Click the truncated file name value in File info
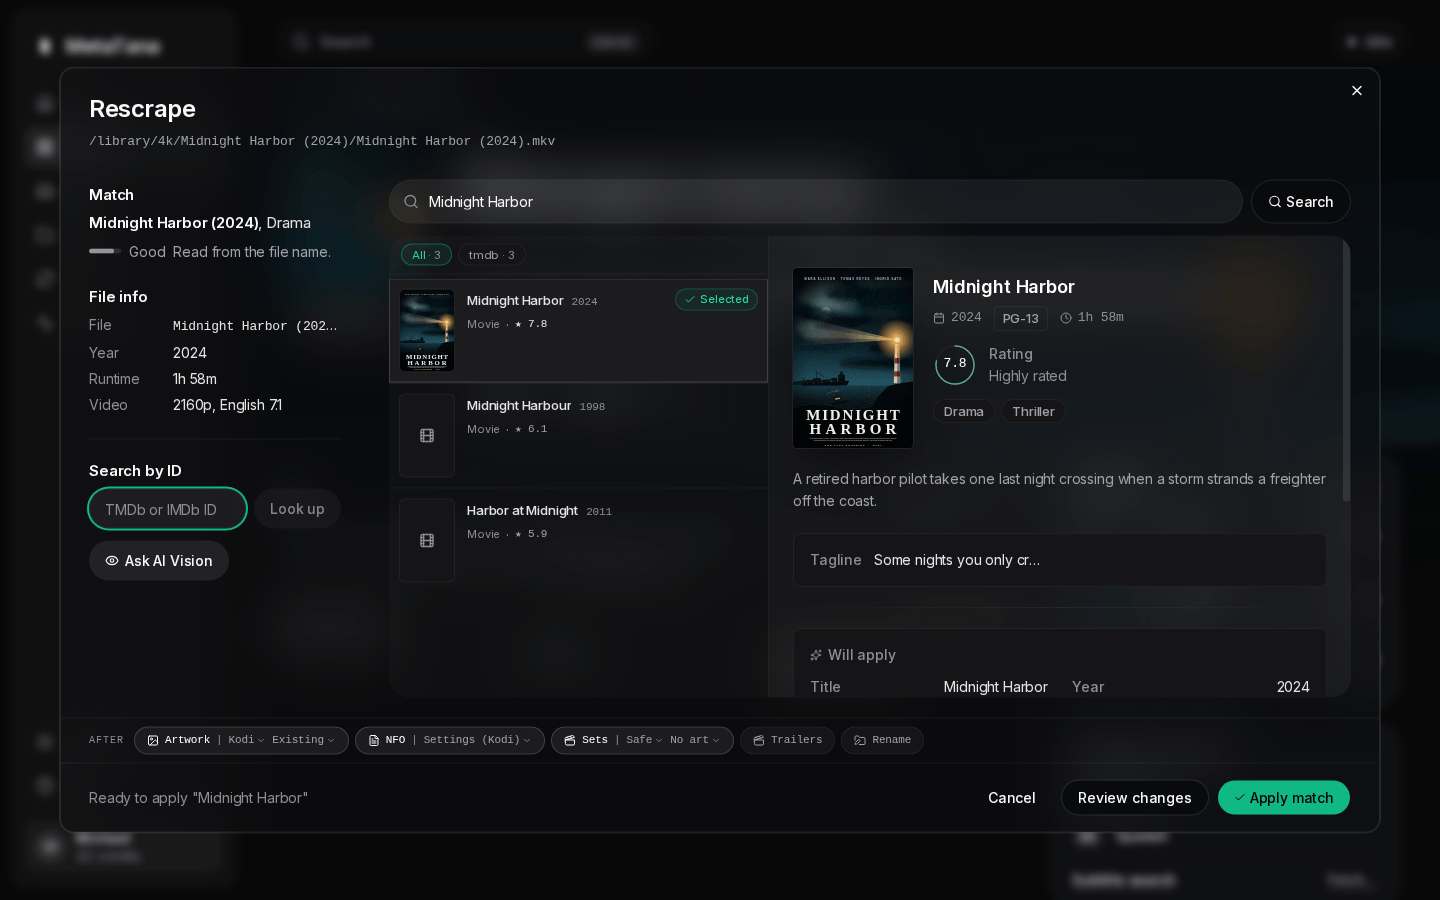This screenshot has height=900, width=1440. (255, 326)
